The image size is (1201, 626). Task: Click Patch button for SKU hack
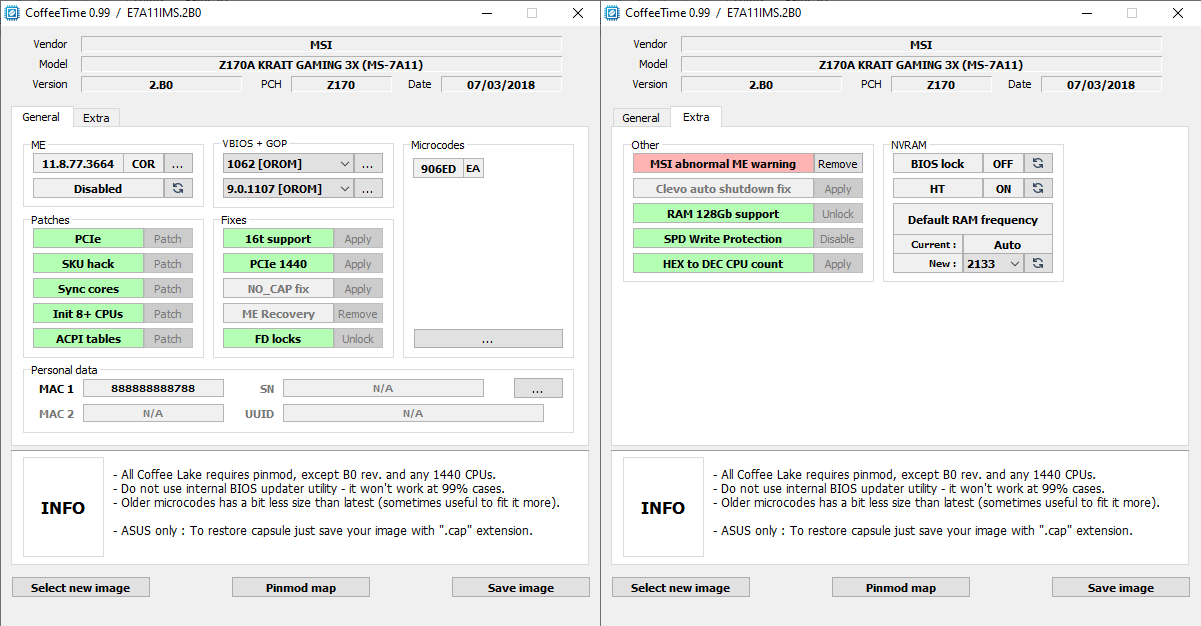(x=168, y=263)
